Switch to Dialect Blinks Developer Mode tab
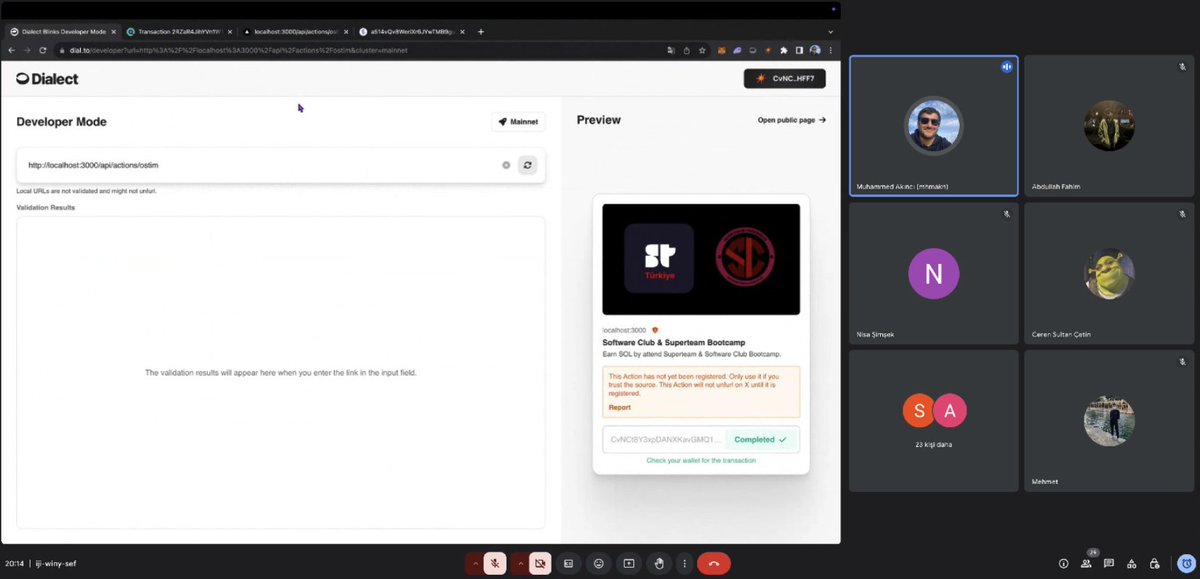 62,31
